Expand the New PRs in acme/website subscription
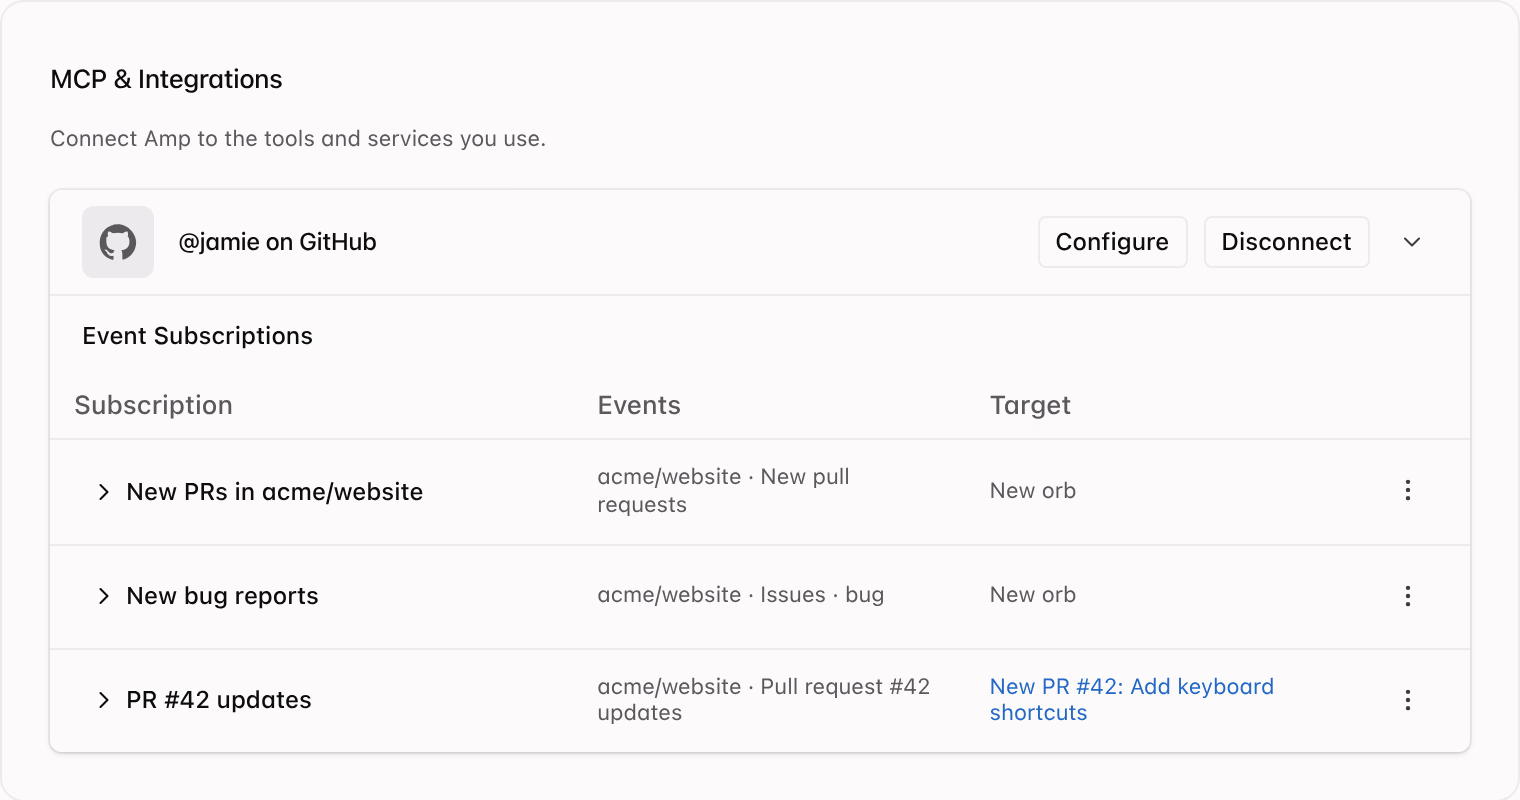 click(x=103, y=491)
